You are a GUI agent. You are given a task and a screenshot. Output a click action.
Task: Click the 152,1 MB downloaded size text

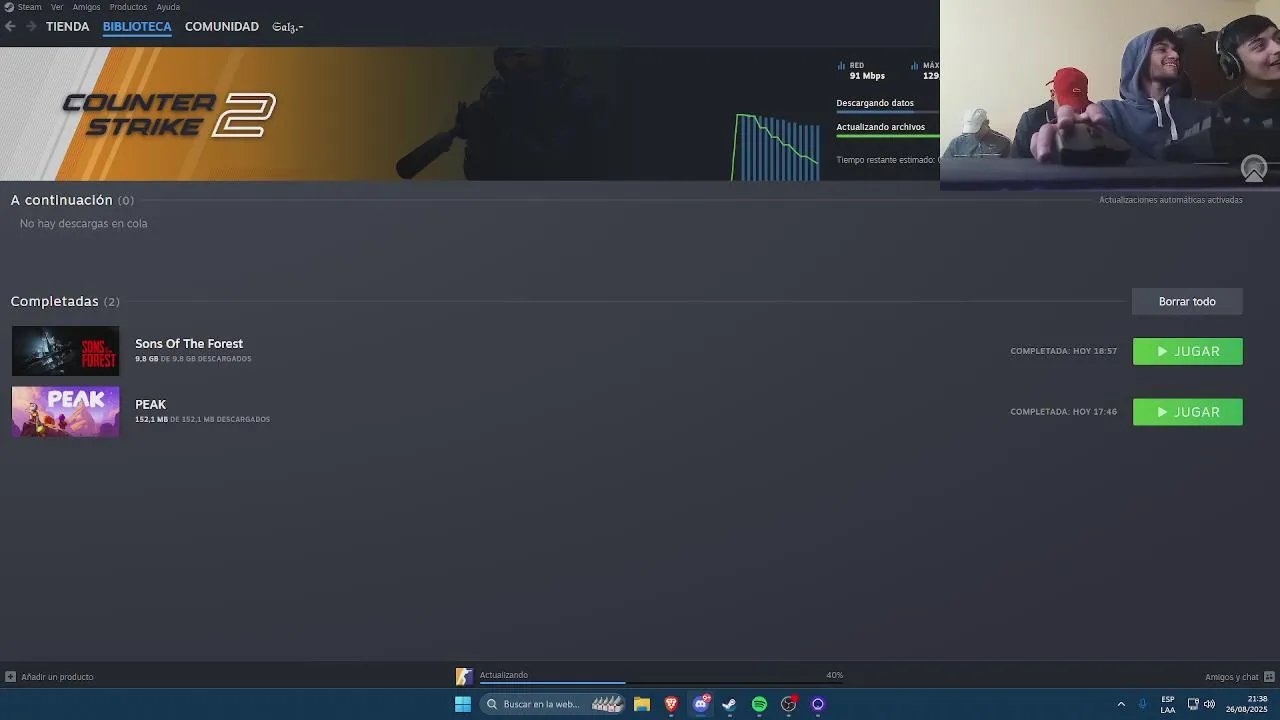(x=202, y=420)
